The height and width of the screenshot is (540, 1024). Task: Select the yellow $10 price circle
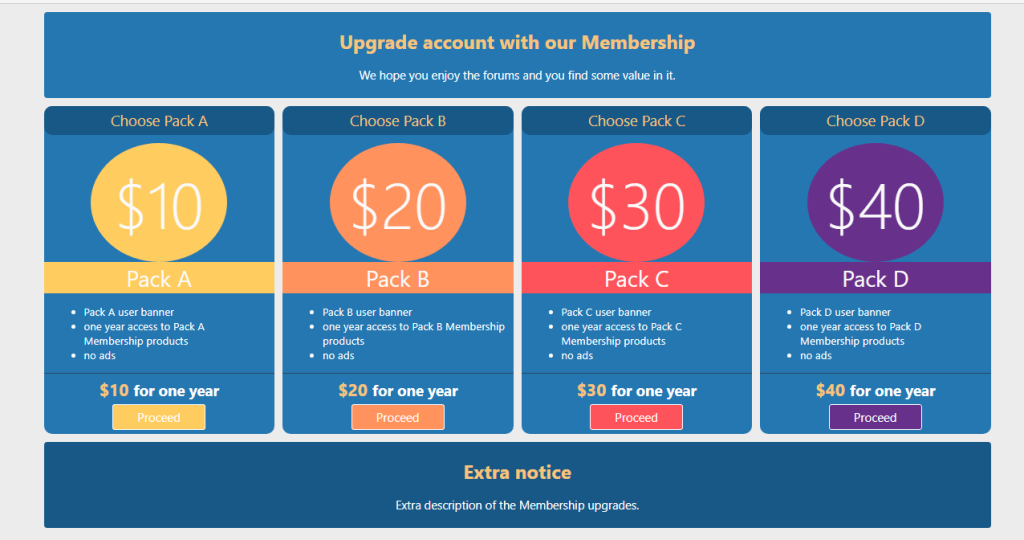pos(159,202)
